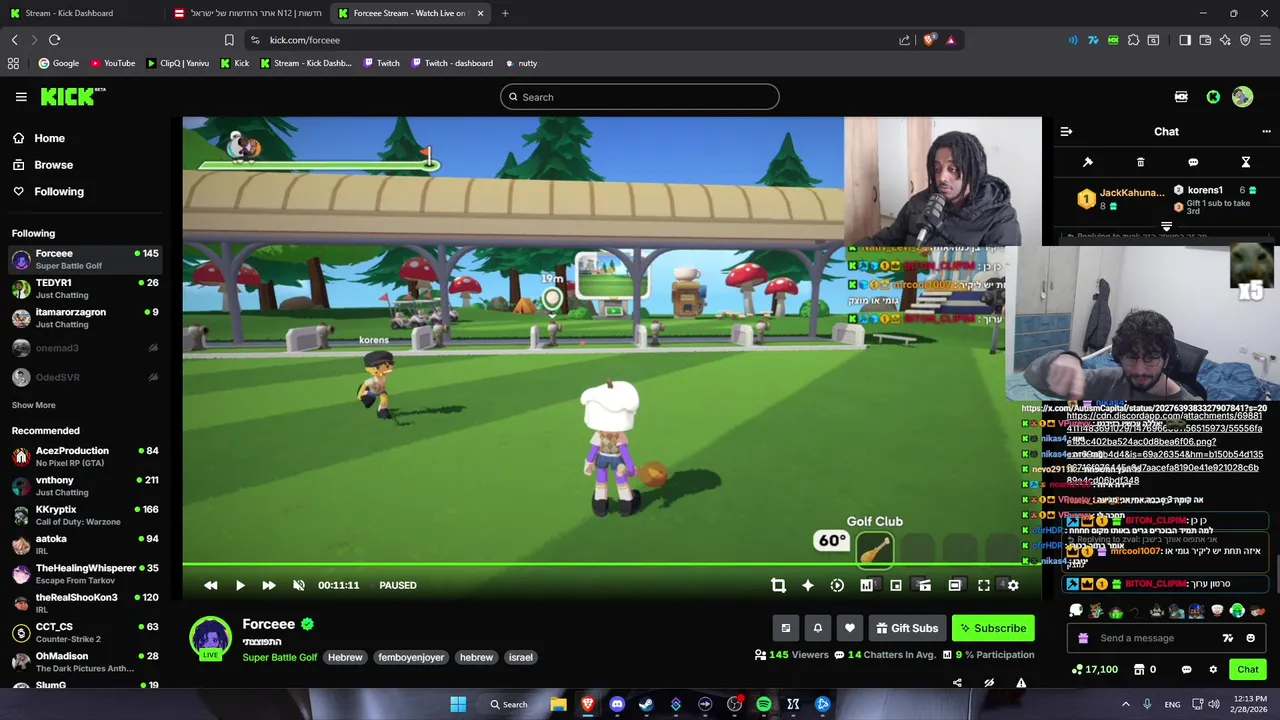Click the green Chat send button
The height and width of the screenshot is (720, 1280).
tap(1248, 669)
